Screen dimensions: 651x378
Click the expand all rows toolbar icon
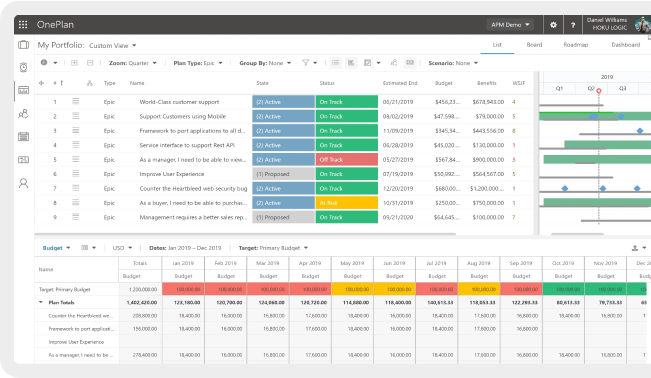tap(74, 63)
